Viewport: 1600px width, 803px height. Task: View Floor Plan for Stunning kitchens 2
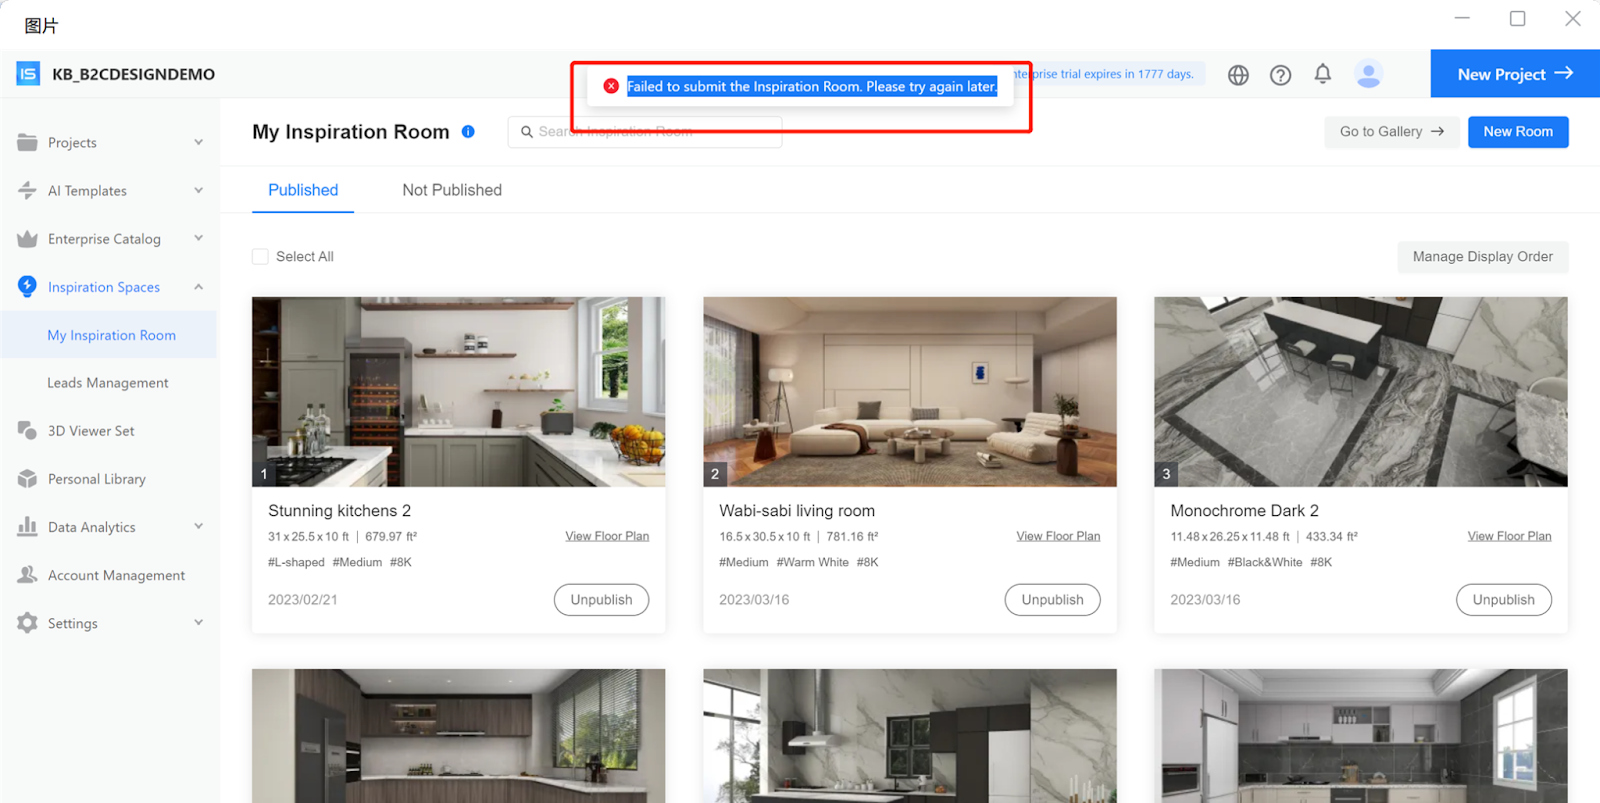[x=607, y=536]
